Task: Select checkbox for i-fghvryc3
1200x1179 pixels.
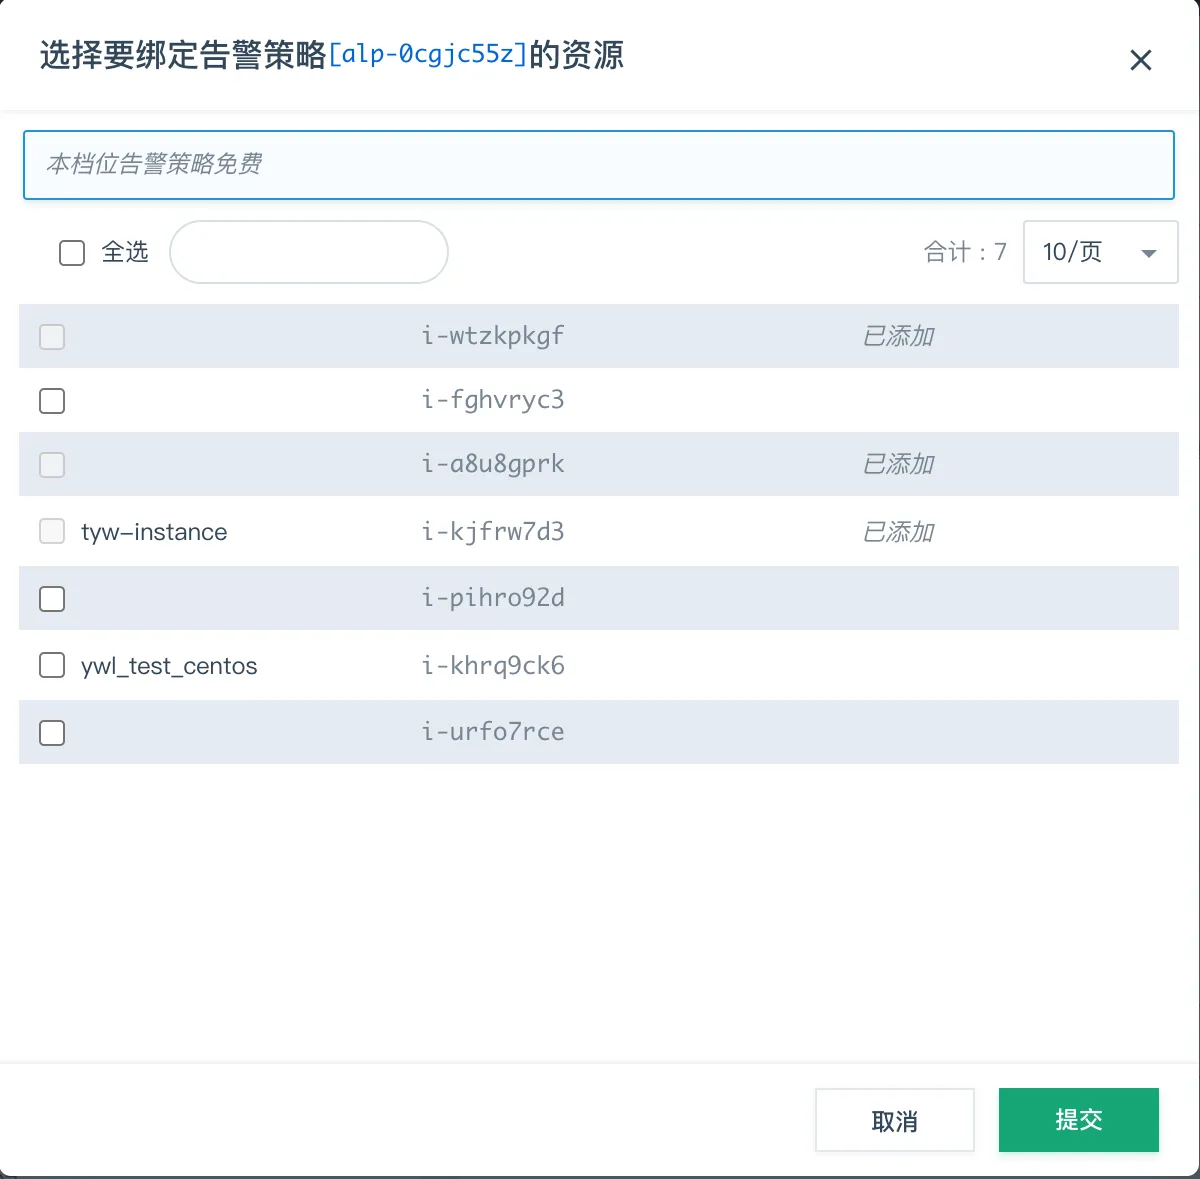Action: (52, 401)
